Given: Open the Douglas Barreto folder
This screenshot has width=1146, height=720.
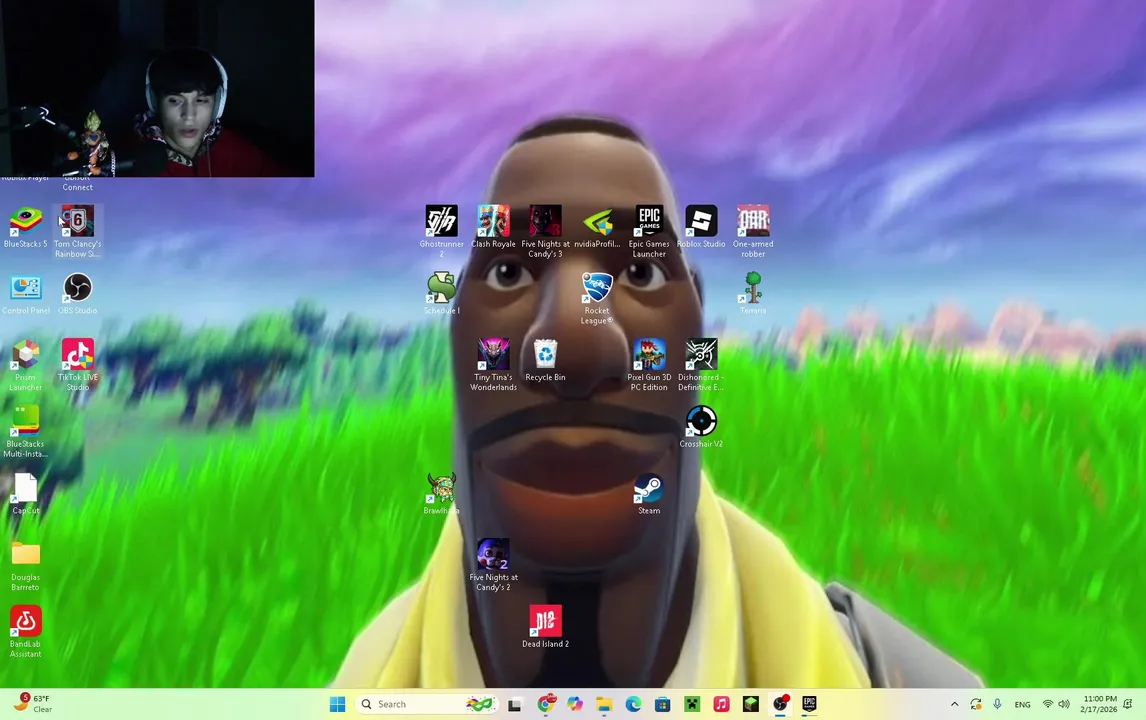Looking at the screenshot, I should tap(26, 566).
